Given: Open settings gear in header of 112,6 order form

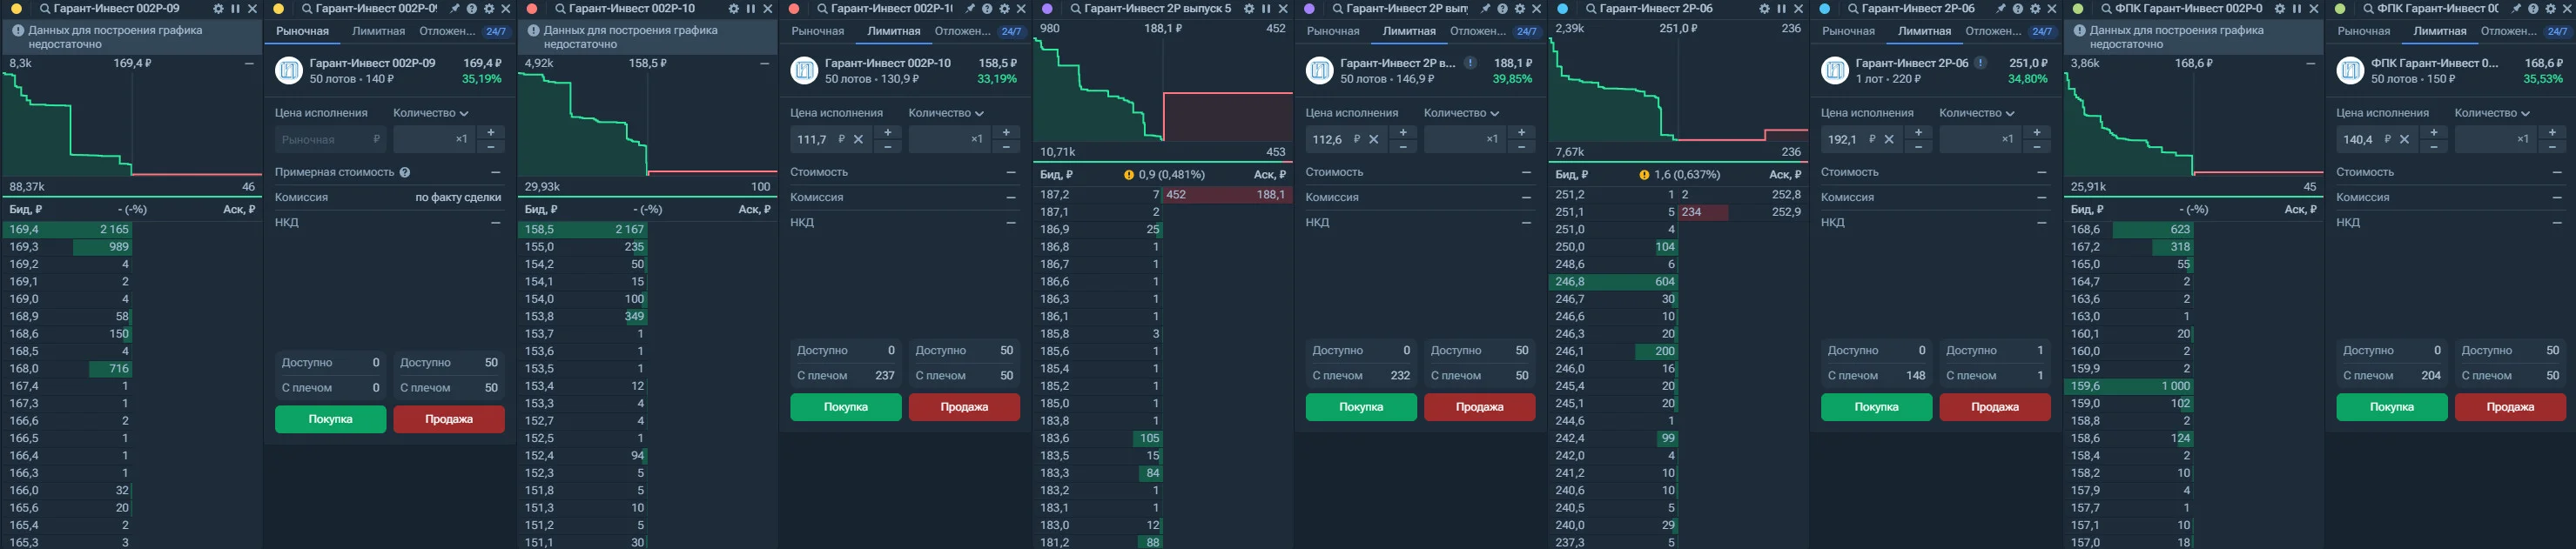Looking at the screenshot, I should [1519, 8].
